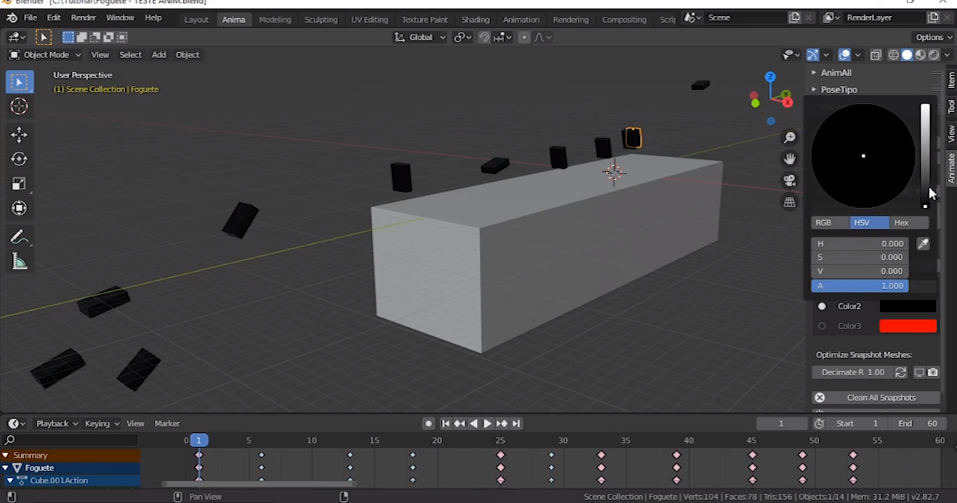This screenshot has height=503, width=957.
Task: Open the Window menu
Action: click(120, 18)
